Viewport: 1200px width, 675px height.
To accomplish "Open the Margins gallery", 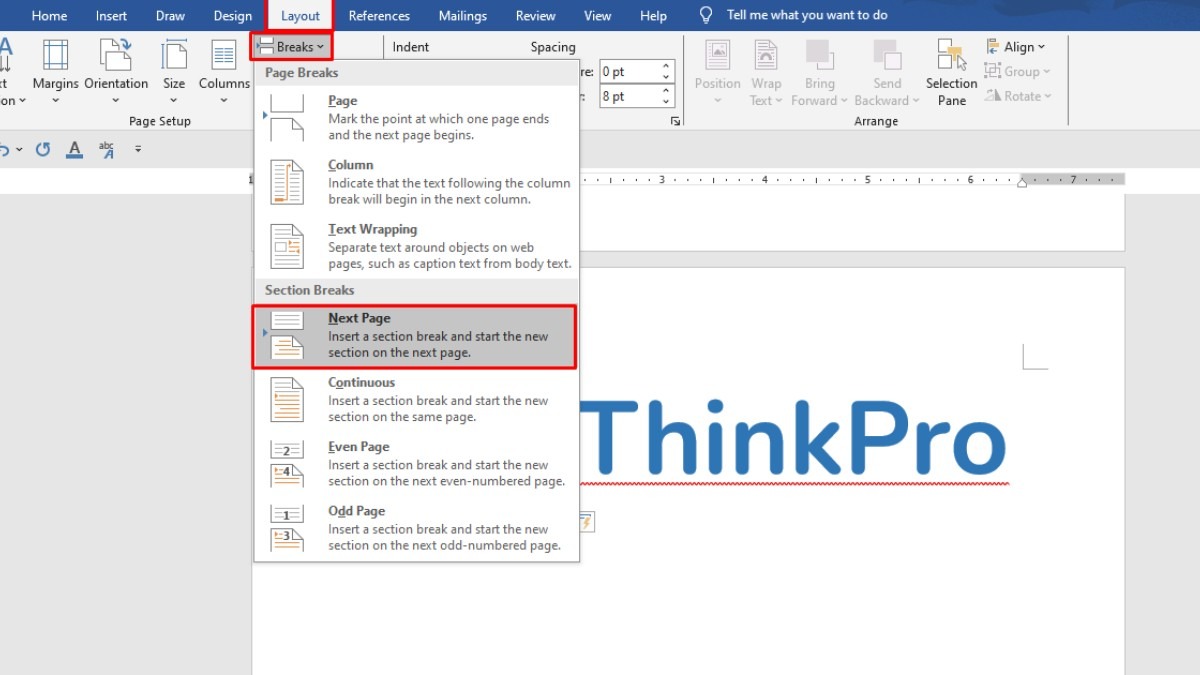I will tap(56, 72).
